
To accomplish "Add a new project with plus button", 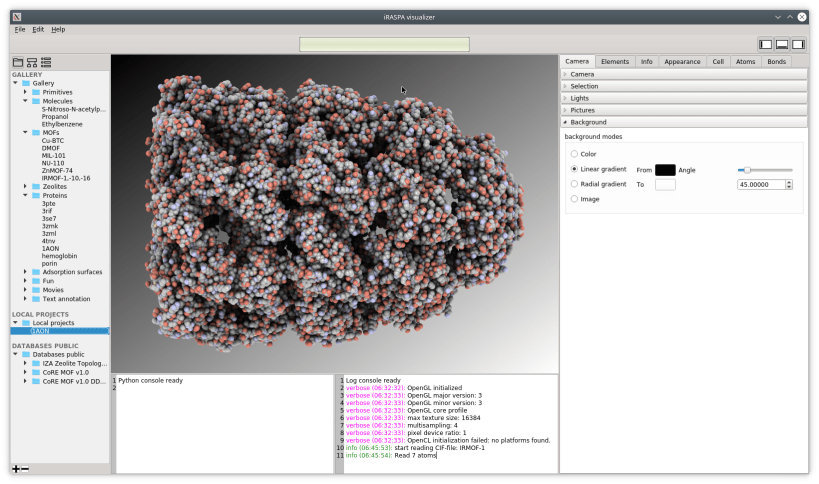I will [x=16, y=469].
